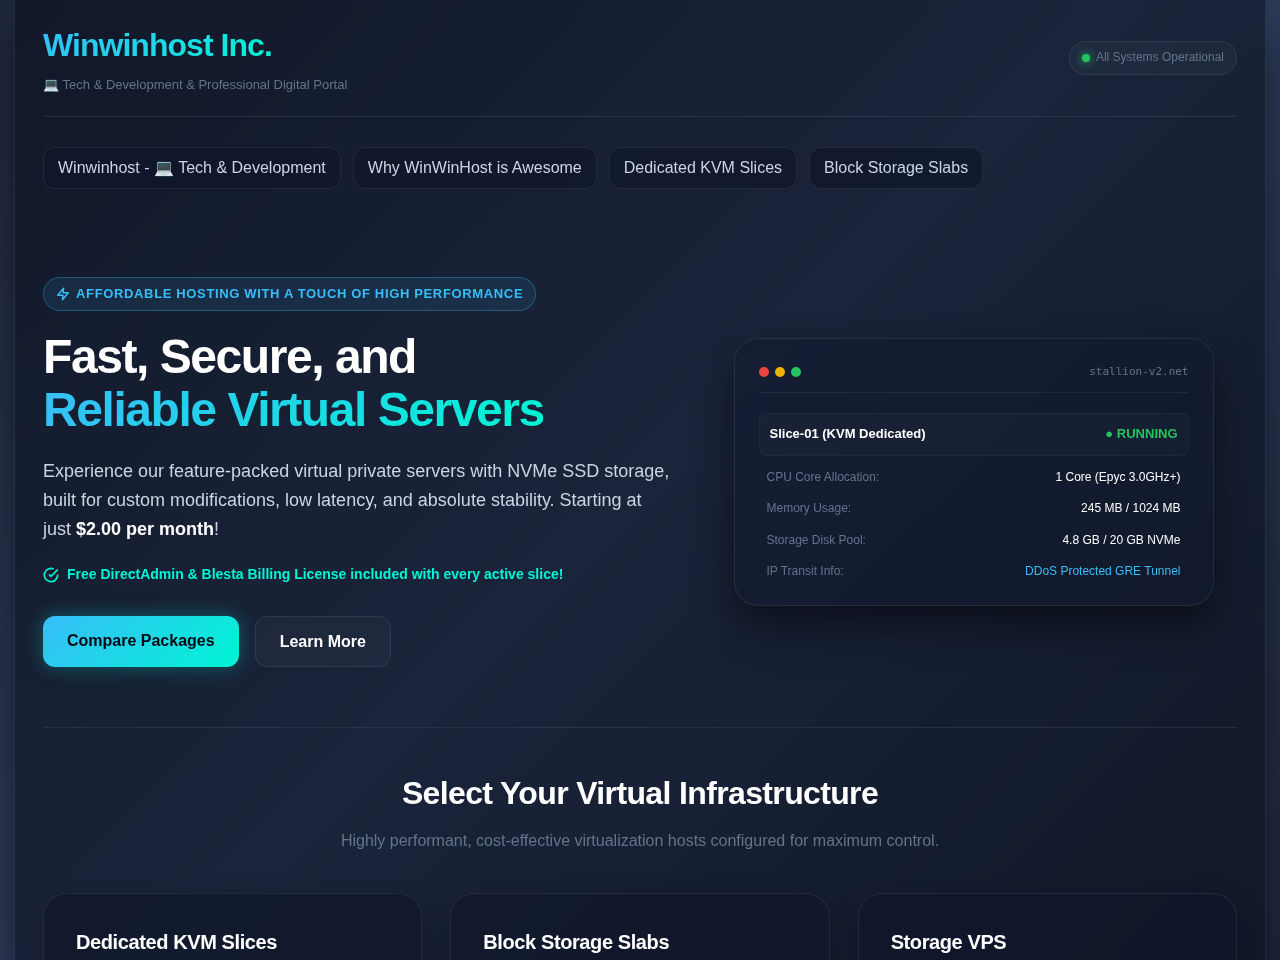The height and width of the screenshot is (960, 1280).
Task: Click 1 Core (Epyc 3.0GHz+) value
Action: tap(1118, 477)
